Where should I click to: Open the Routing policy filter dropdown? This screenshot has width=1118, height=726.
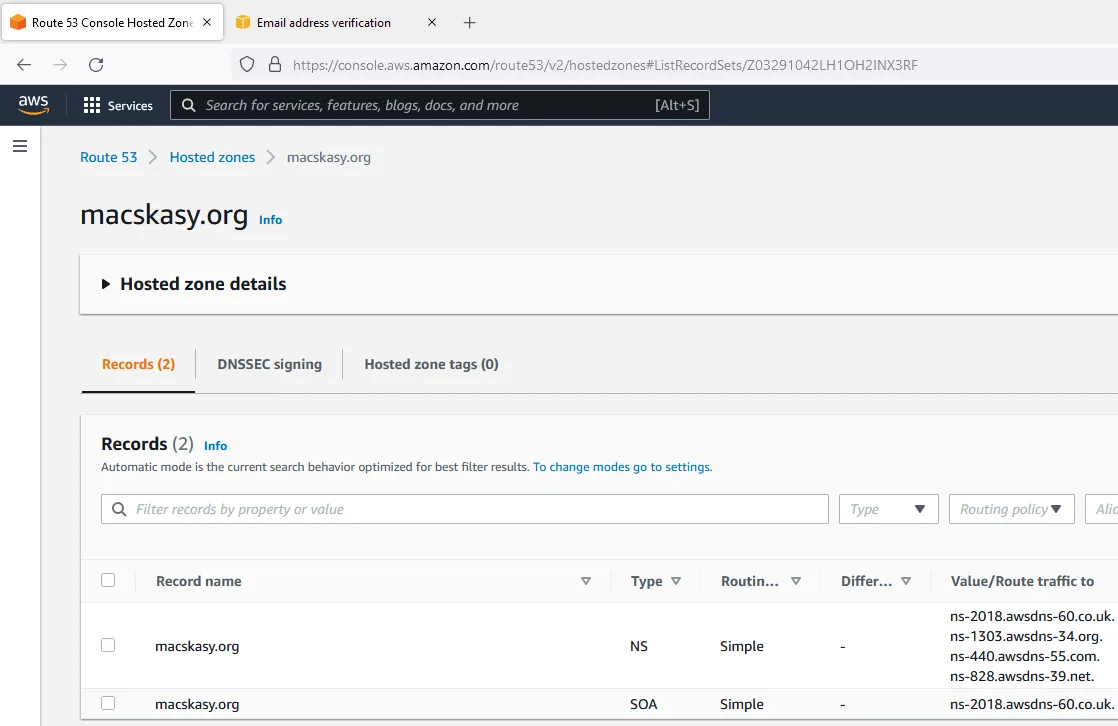[1011, 509]
